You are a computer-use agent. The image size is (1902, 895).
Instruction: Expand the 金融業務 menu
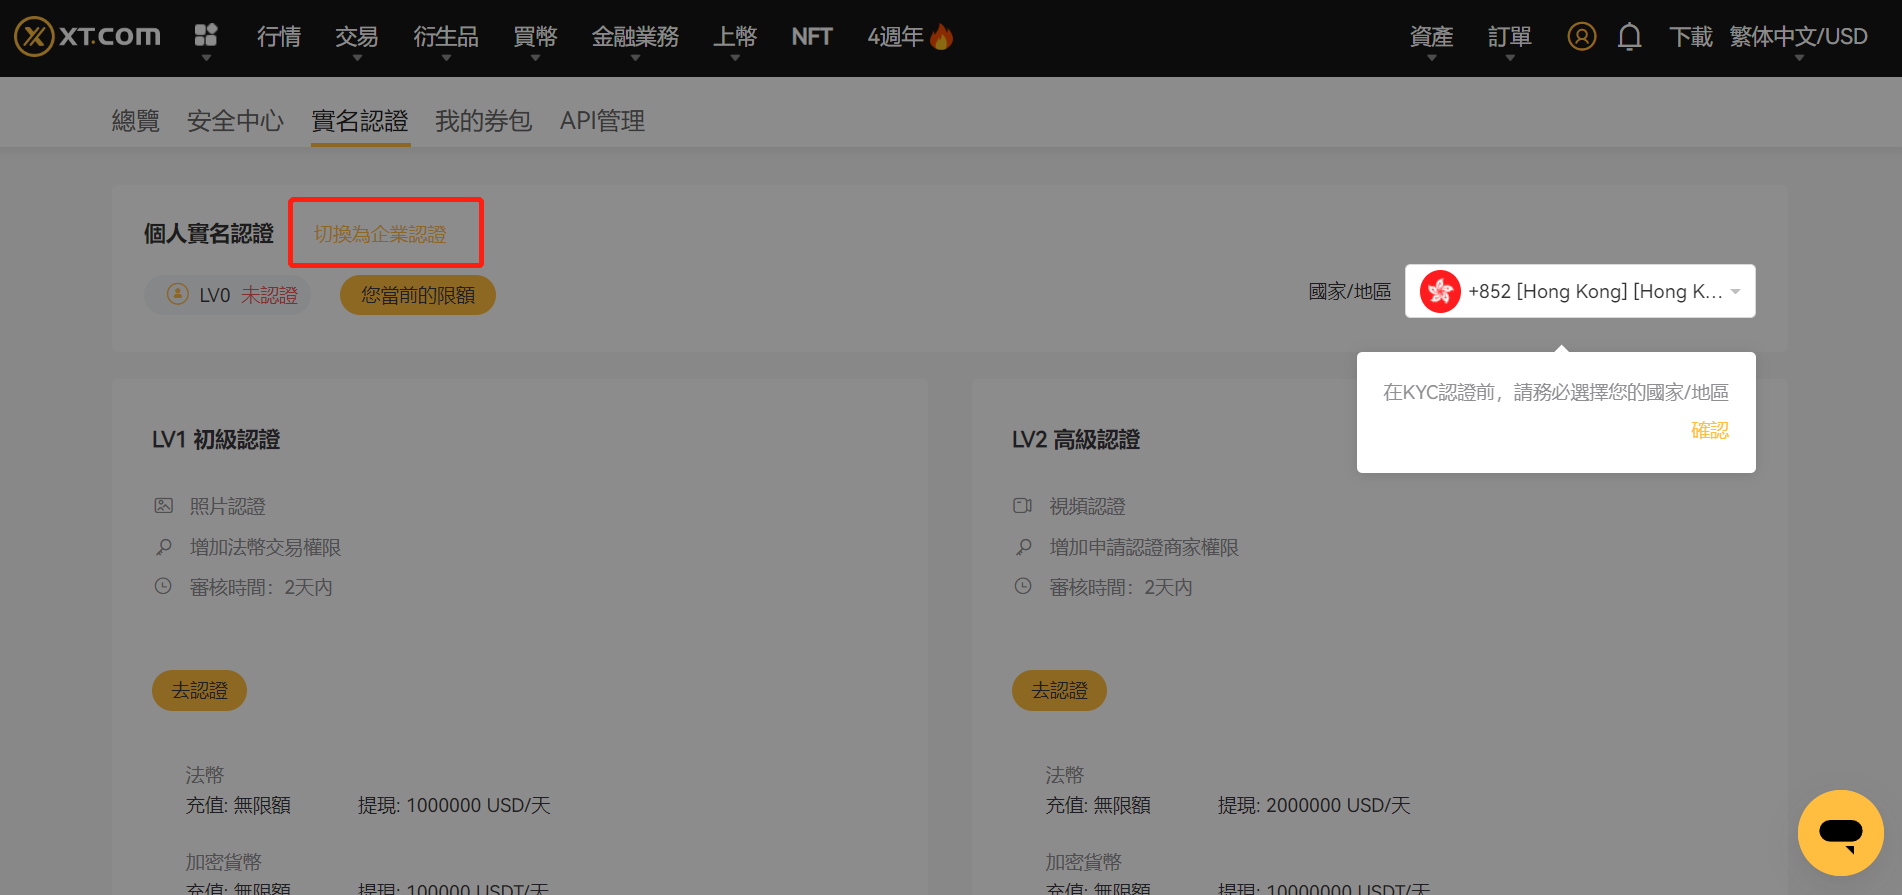[635, 37]
